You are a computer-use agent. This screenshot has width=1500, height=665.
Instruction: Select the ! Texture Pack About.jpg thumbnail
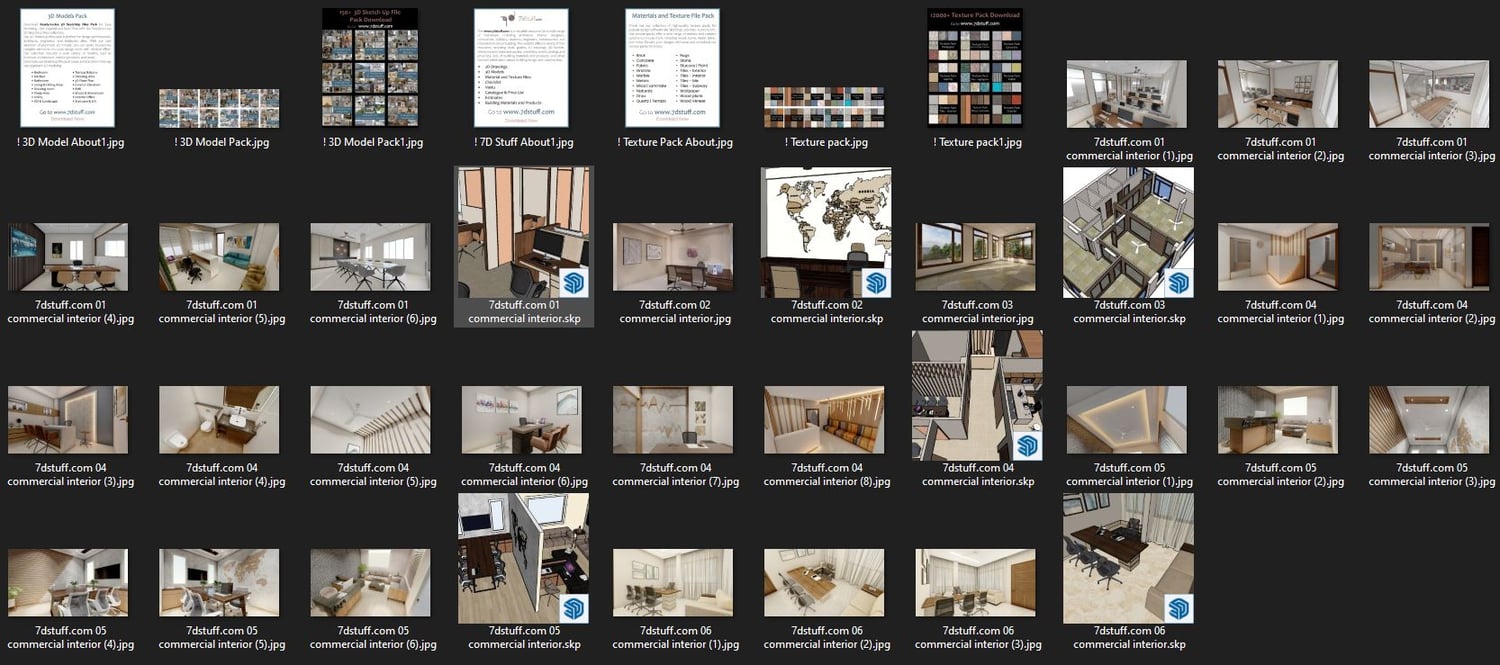673,68
